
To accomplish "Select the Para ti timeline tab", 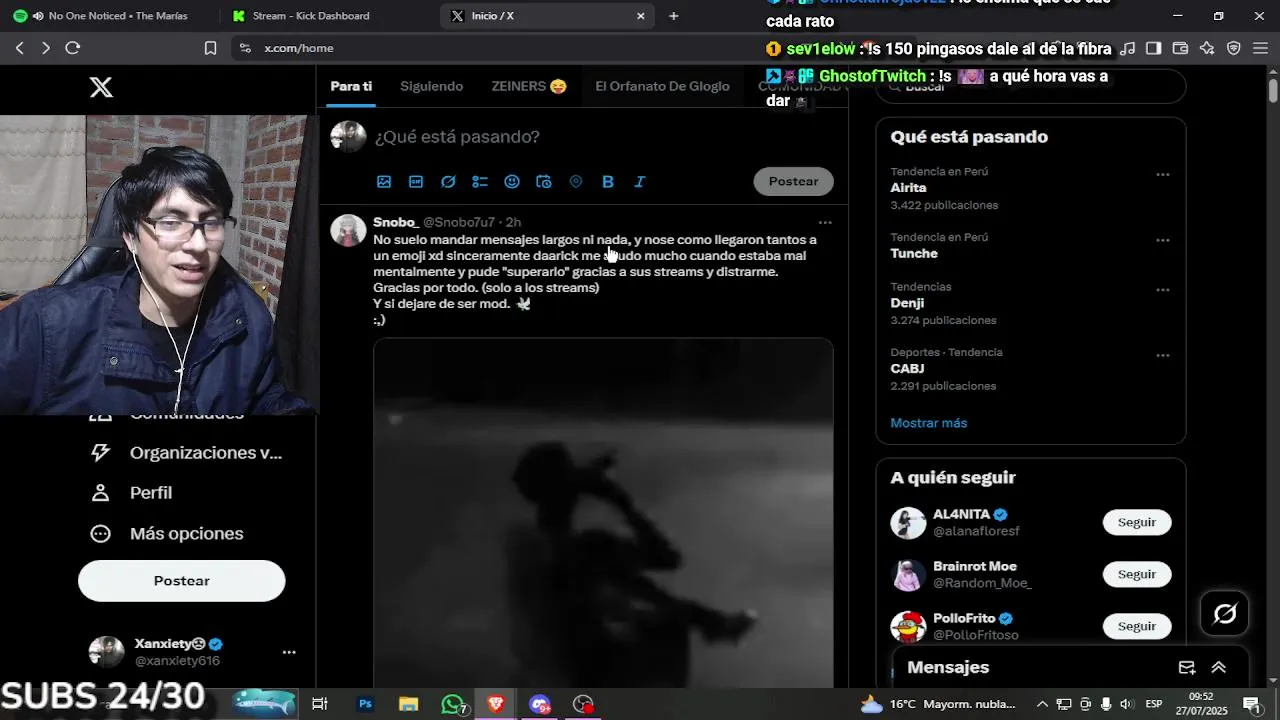I will pos(351,86).
